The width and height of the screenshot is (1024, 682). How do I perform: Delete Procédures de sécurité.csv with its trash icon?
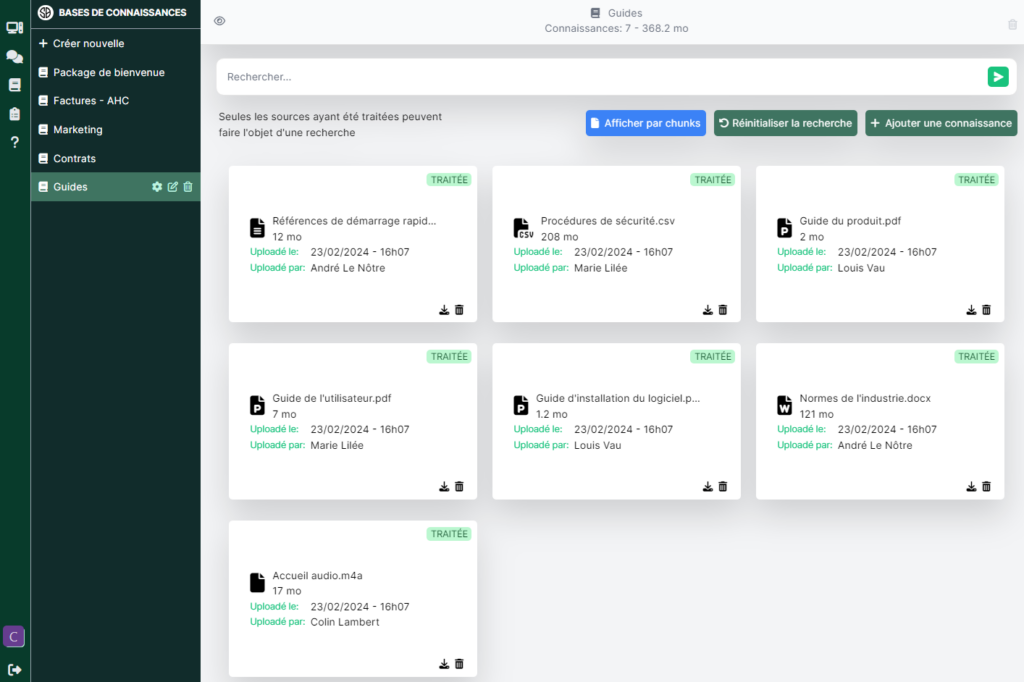(x=723, y=310)
